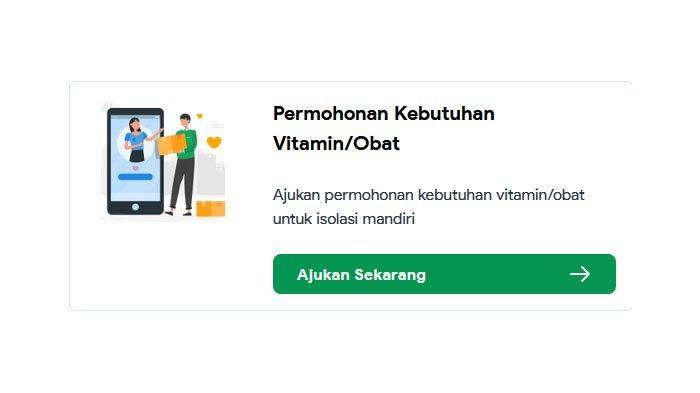Click the Vitamin/Obat heading line
This screenshot has width=700, height=393.
pyautogui.click(x=336, y=143)
